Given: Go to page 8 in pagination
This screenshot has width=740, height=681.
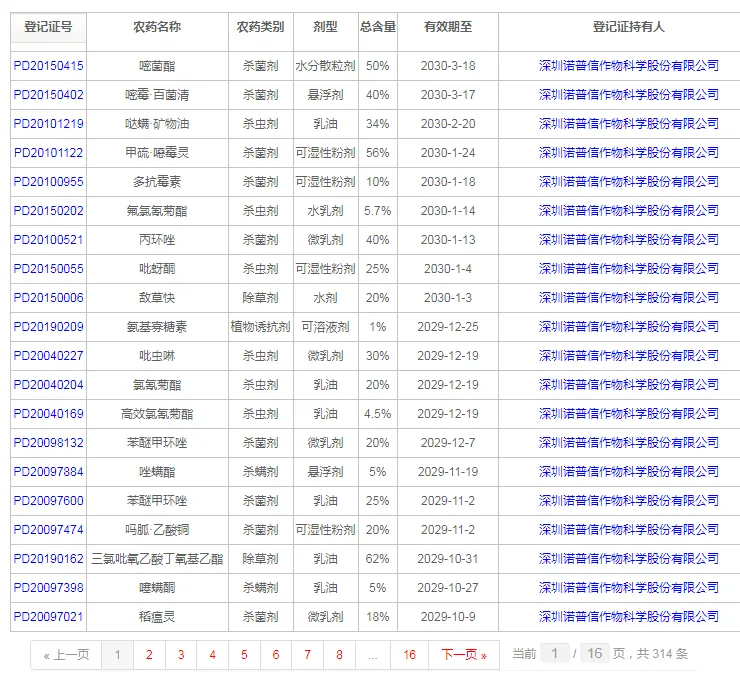Looking at the screenshot, I should point(339,655).
